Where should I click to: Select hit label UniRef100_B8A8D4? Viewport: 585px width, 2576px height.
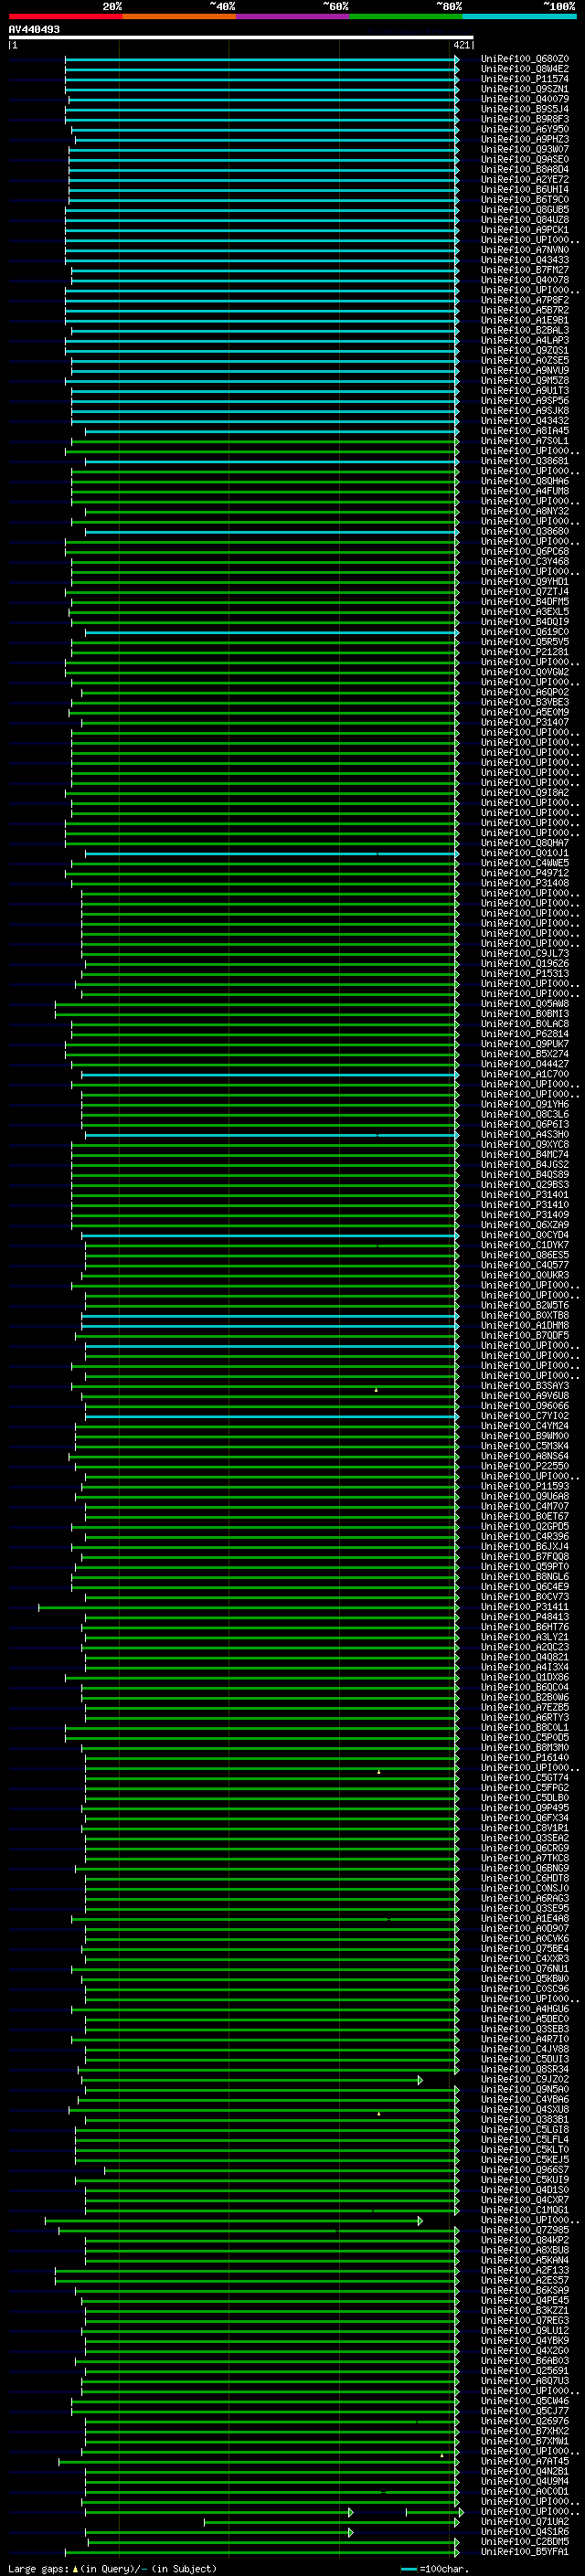point(525,169)
